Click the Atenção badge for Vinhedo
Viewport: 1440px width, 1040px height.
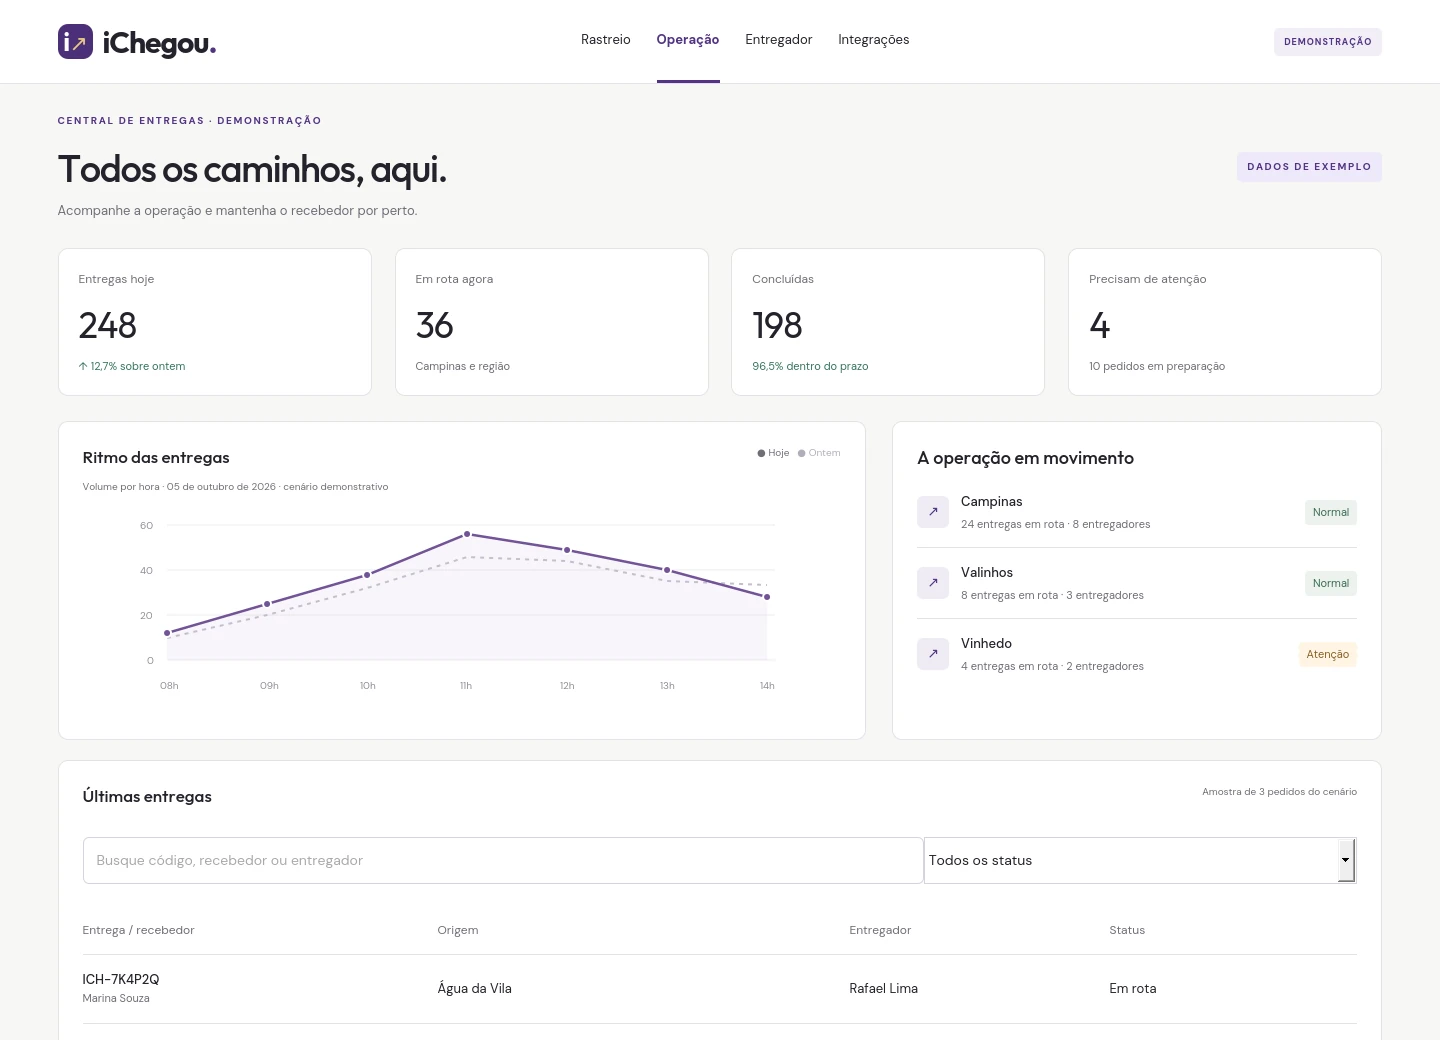click(x=1328, y=654)
